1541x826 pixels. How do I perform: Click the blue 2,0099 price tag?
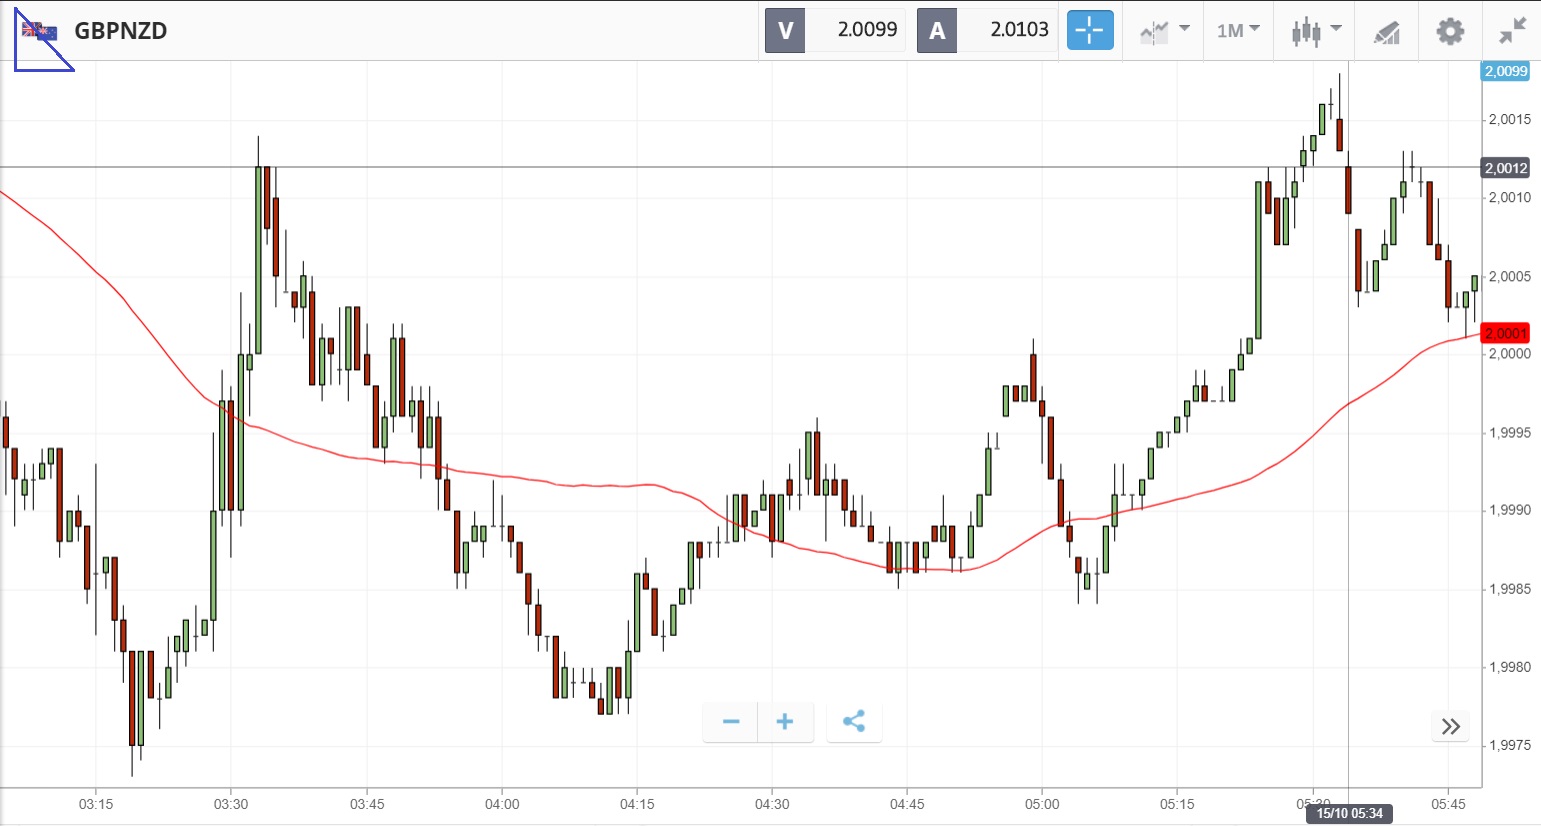(1505, 71)
